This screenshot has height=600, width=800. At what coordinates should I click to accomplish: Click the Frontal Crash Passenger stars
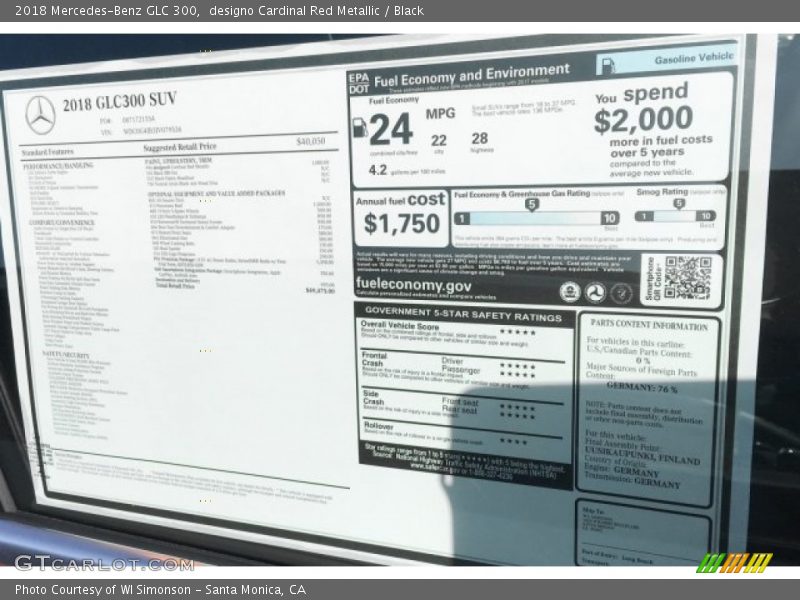[517, 374]
